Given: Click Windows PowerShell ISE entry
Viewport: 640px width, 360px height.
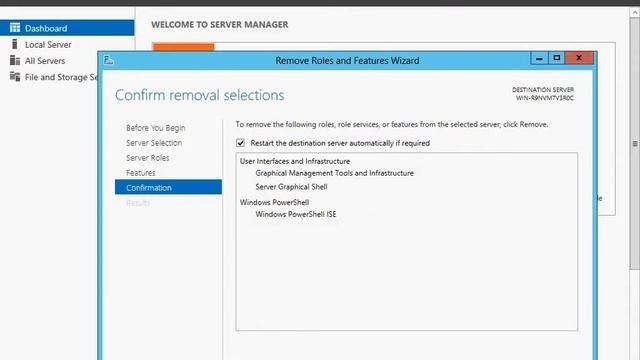Looking at the screenshot, I should click(296, 214).
